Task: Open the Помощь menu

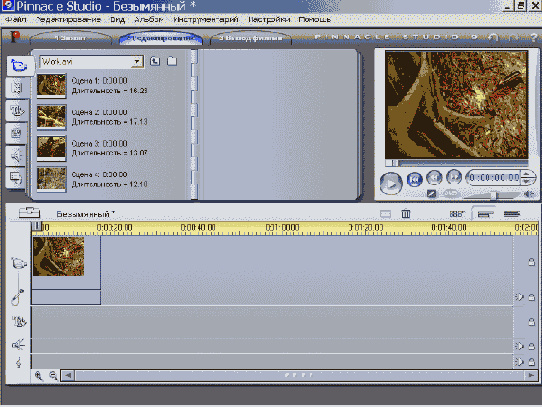Action: tap(315, 20)
